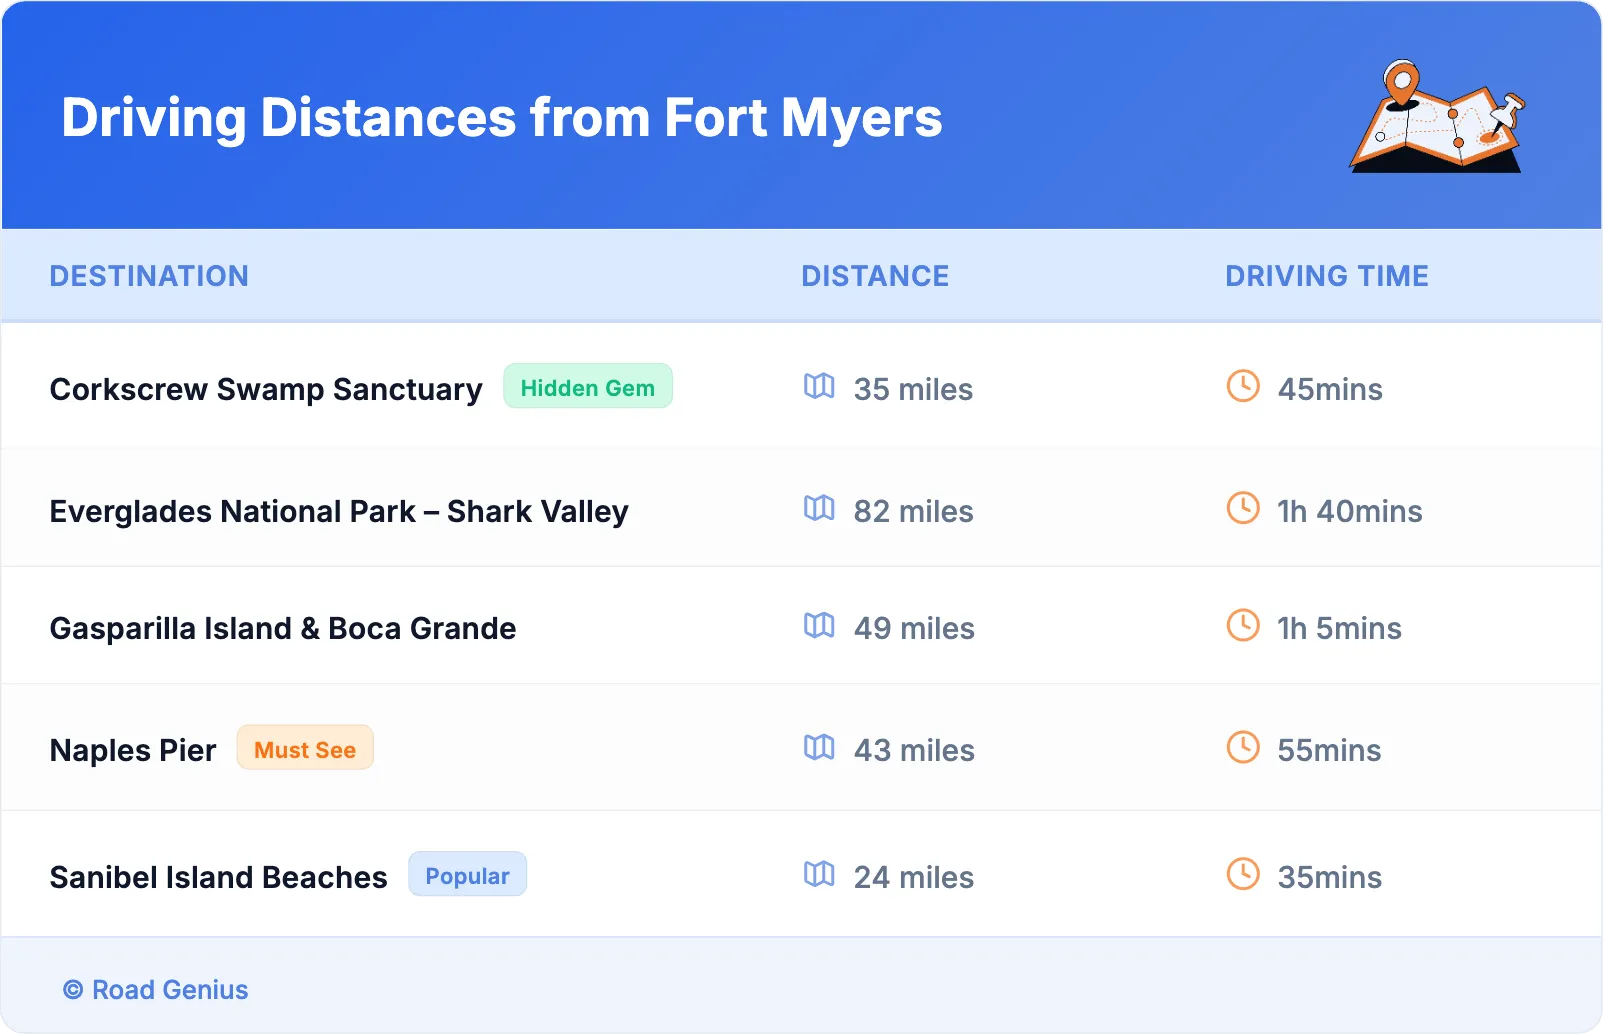
Task: Click the 35 miles distance value
Action: coord(913,389)
